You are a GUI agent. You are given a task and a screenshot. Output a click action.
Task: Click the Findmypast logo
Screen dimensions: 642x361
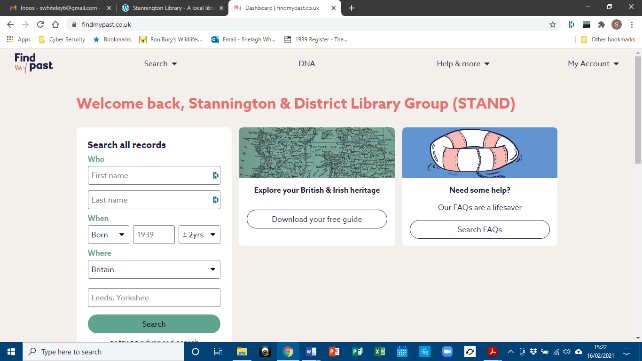pos(34,63)
